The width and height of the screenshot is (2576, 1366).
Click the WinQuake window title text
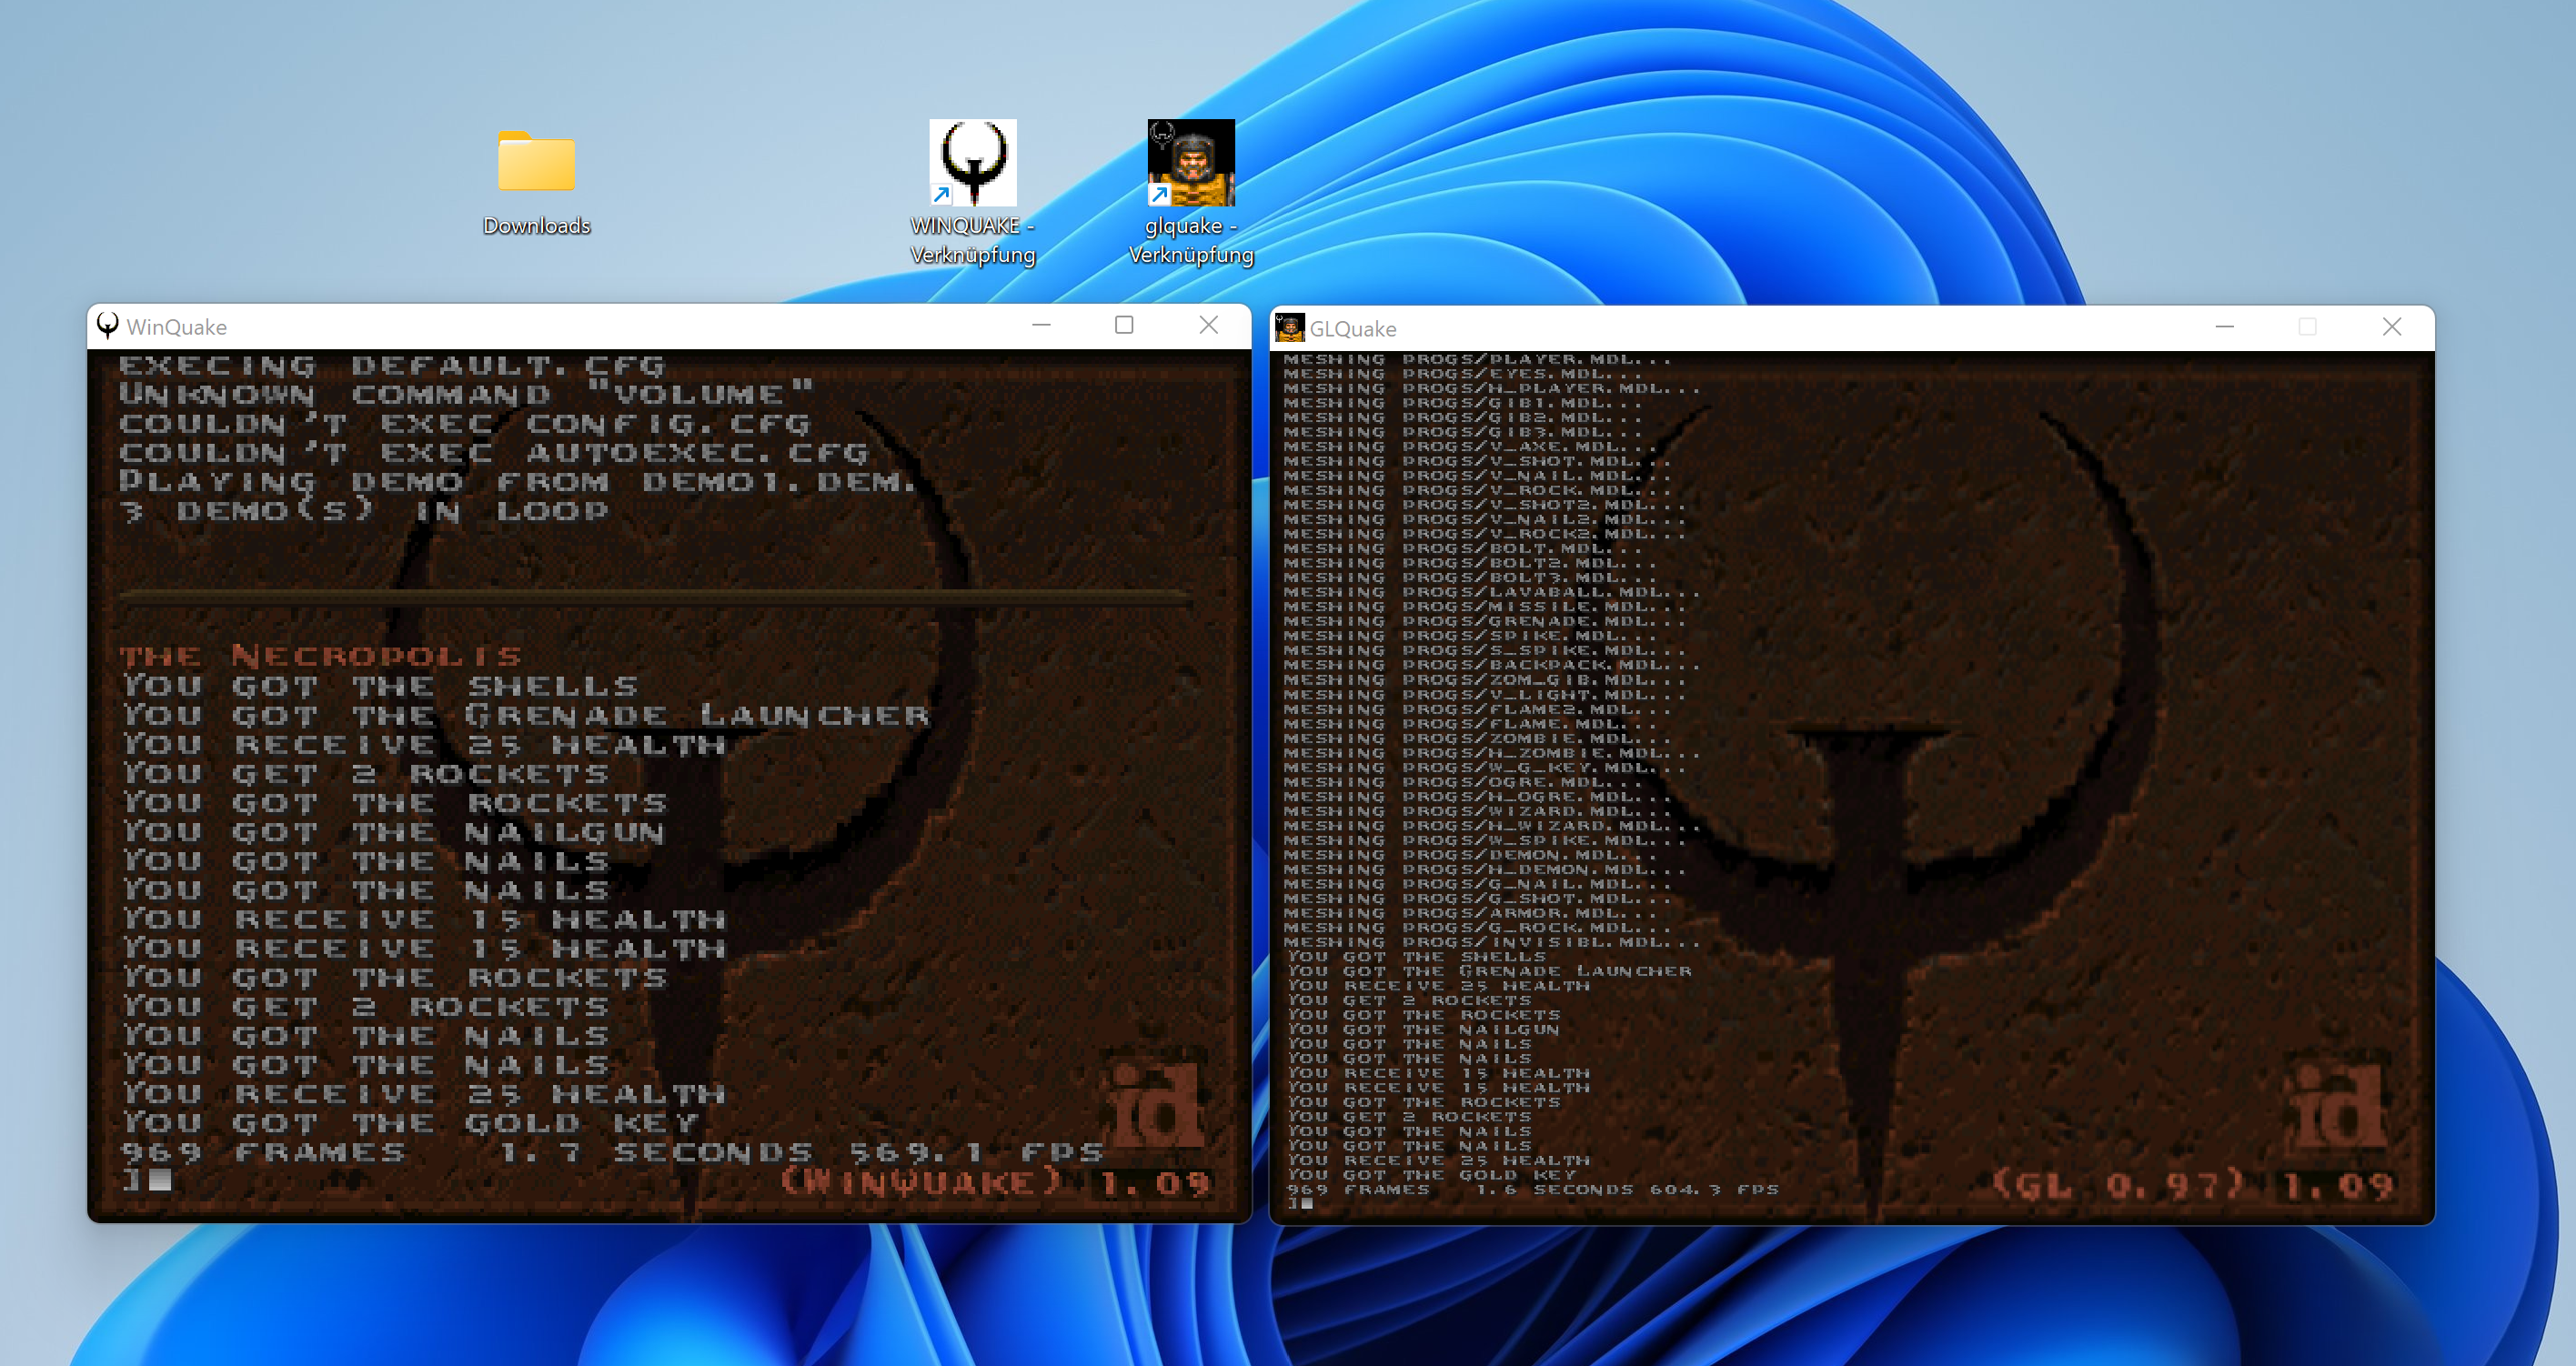(x=177, y=327)
